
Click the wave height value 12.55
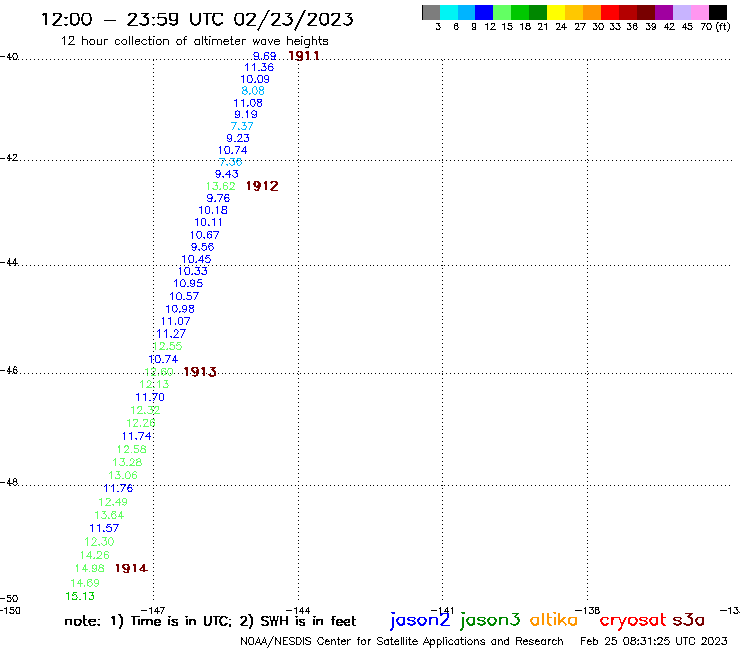click(x=168, y=346)
